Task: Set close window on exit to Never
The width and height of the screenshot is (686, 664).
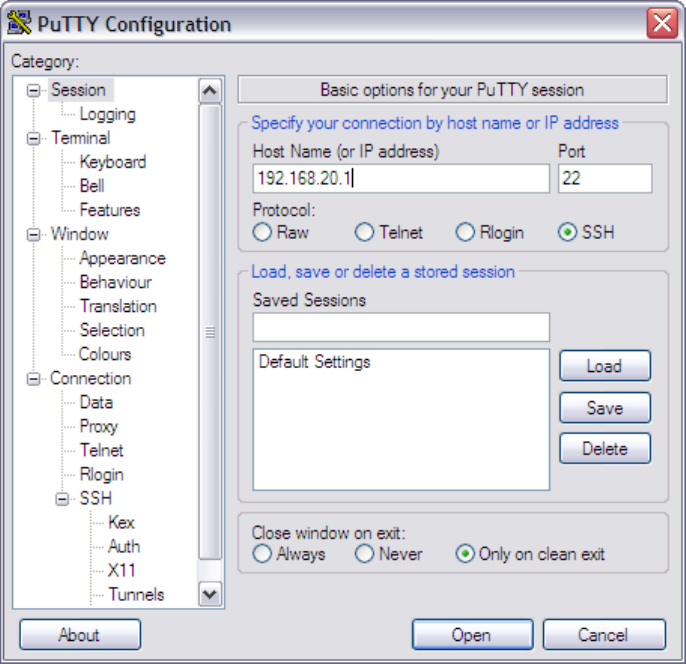Action: [364, 554]
